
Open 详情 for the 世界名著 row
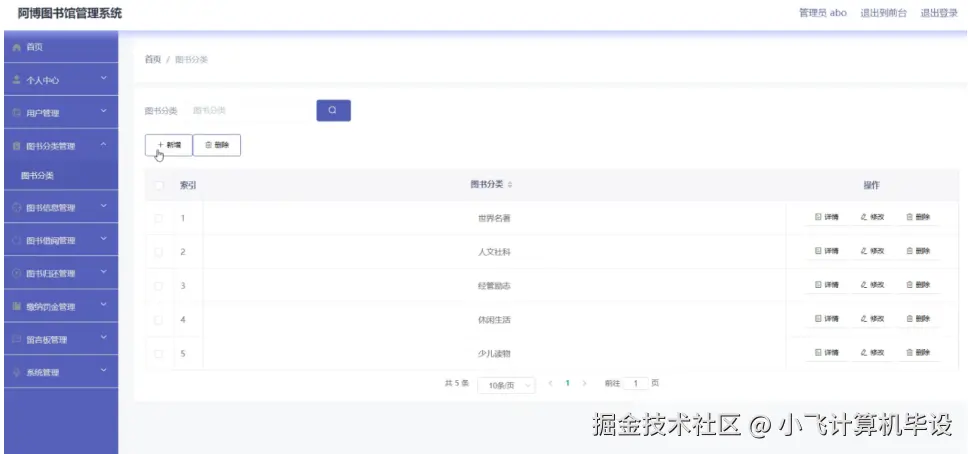[827, 217]
